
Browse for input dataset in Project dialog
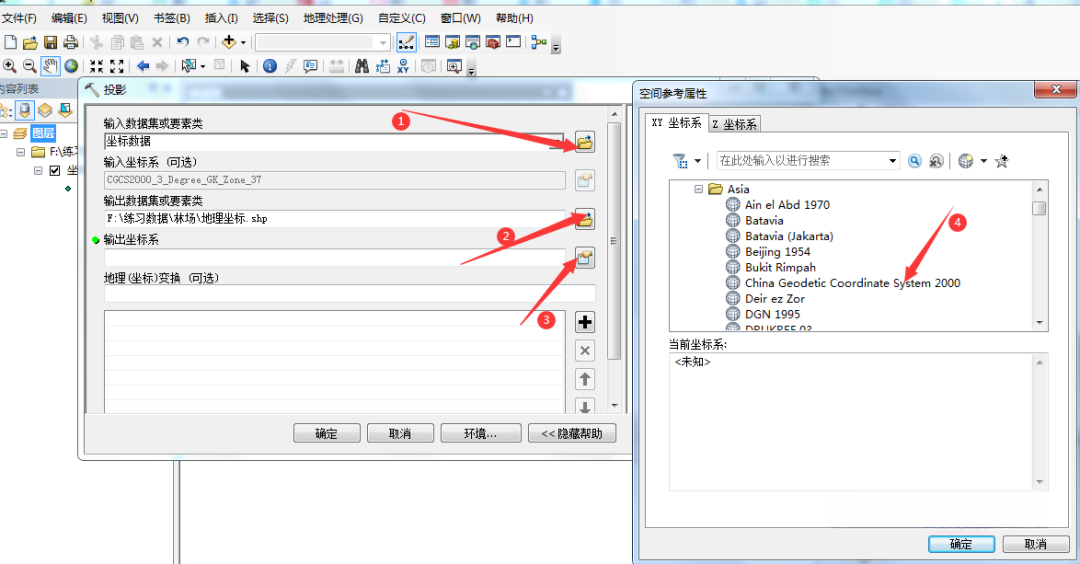(x=585, y=143)
